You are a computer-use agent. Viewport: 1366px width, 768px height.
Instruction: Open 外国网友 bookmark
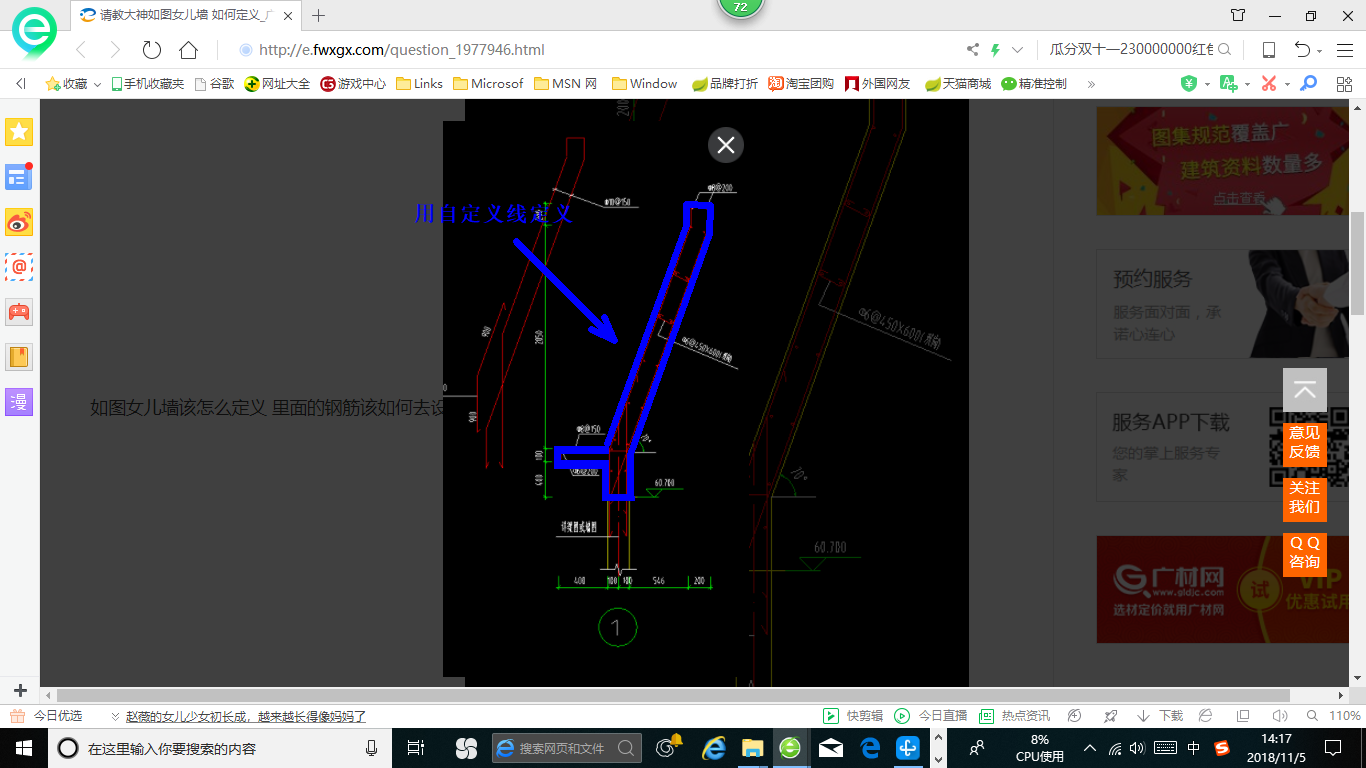(x=877, y=84)
